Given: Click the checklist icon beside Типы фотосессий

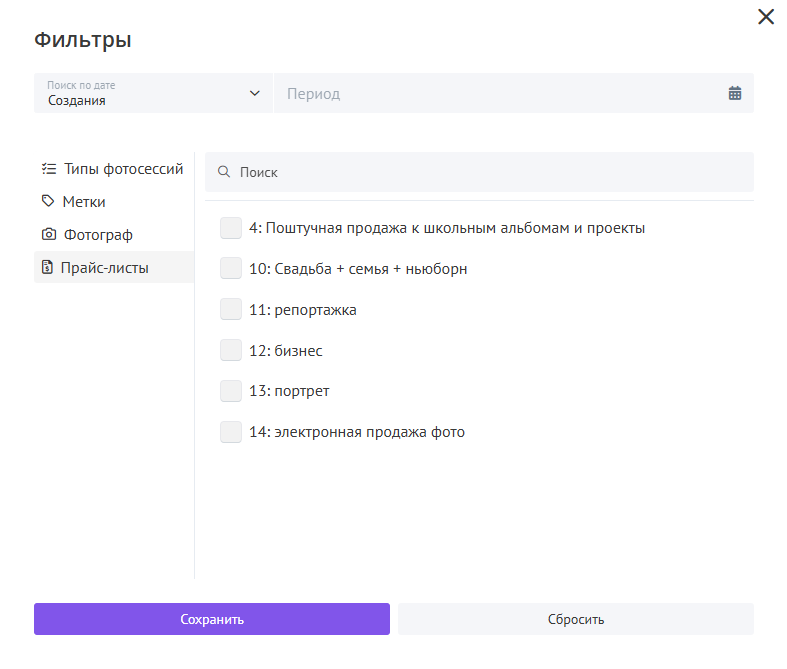Looking at the screenshot, I should (x=49, y=169).
